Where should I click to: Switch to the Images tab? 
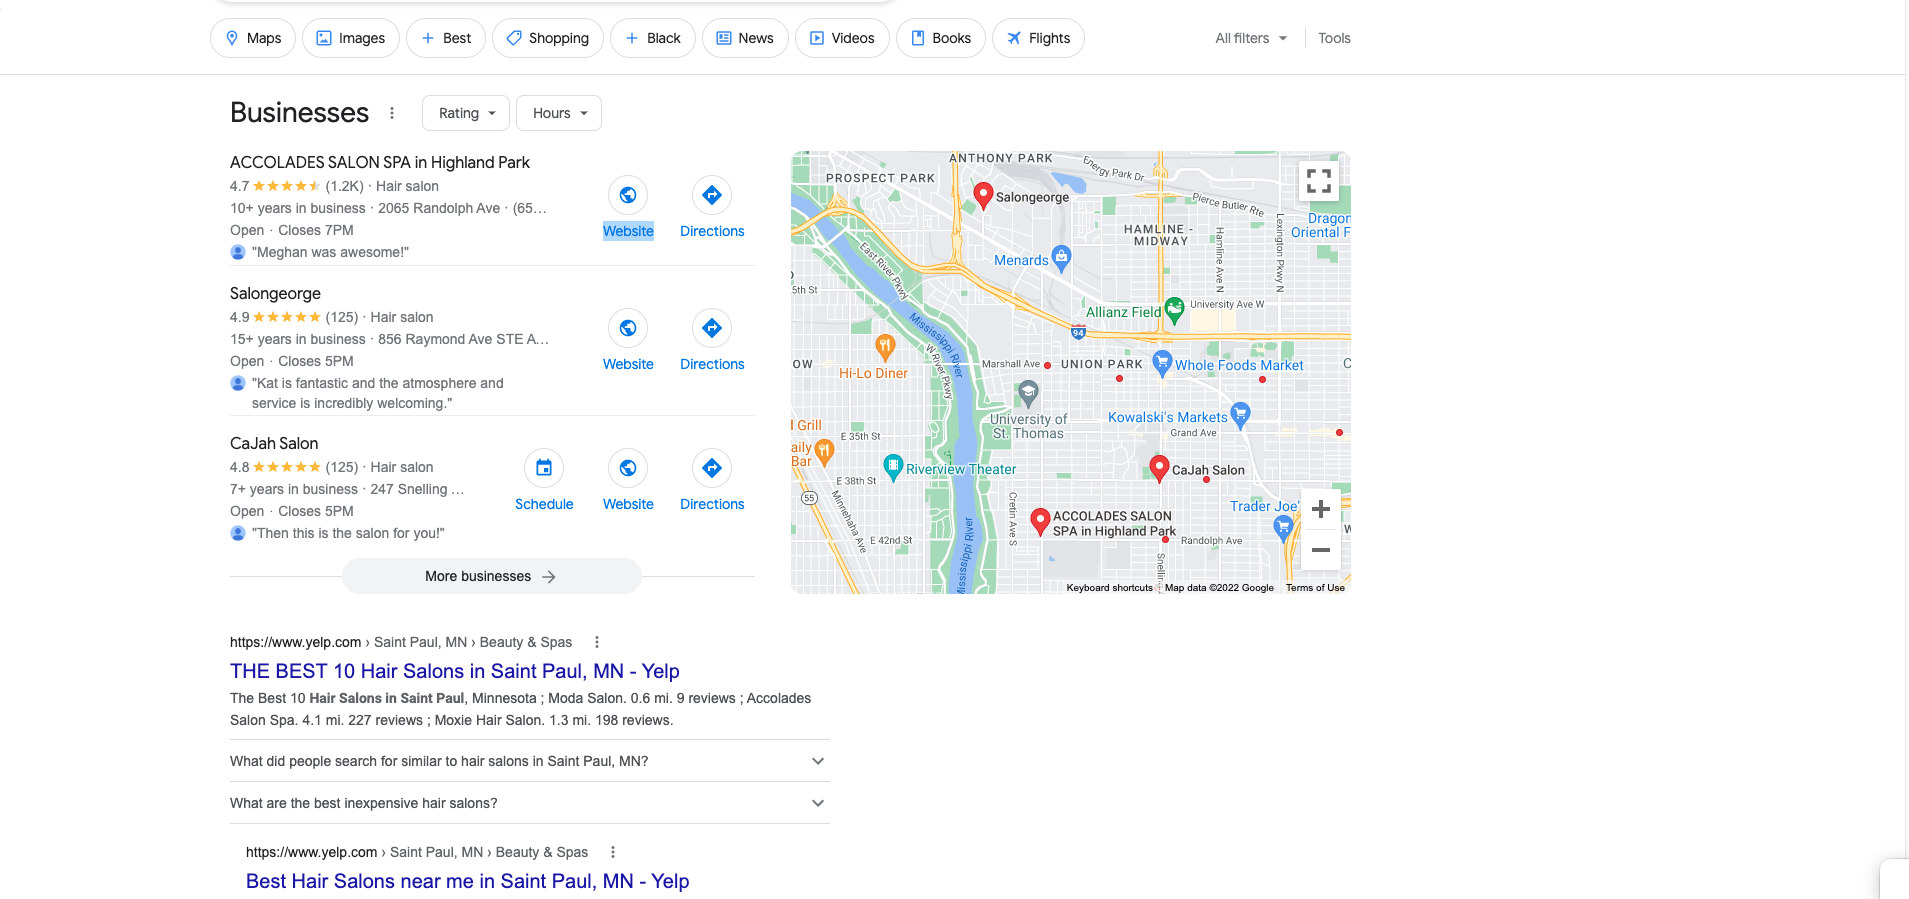[351, 38]
